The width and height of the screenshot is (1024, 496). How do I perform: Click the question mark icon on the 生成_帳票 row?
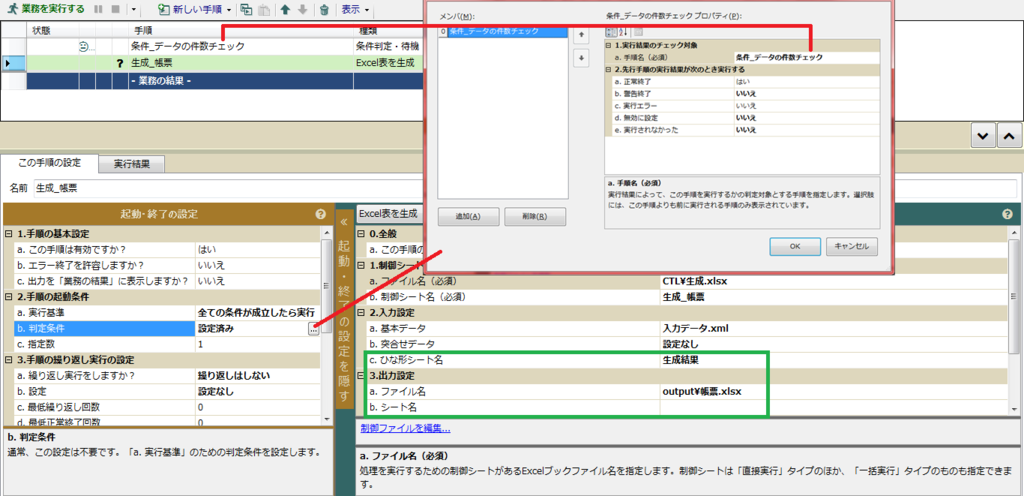coord(120,63)
